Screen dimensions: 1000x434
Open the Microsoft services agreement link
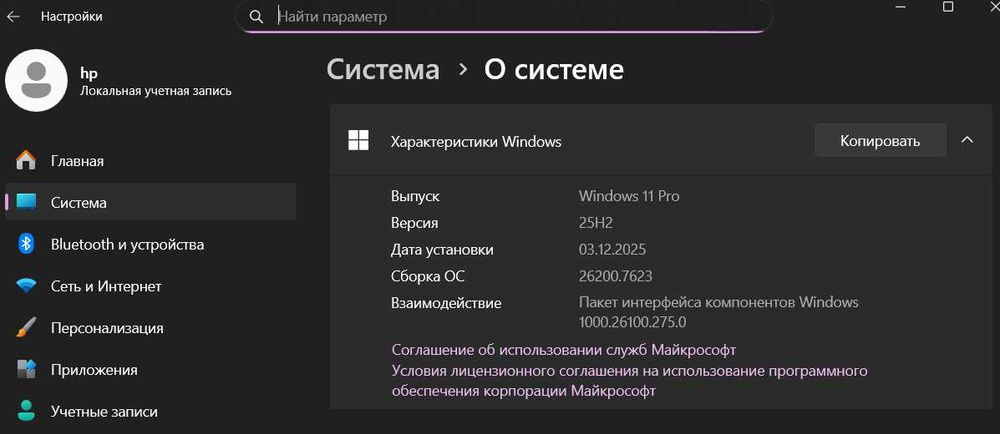click(x=563, y=350)
